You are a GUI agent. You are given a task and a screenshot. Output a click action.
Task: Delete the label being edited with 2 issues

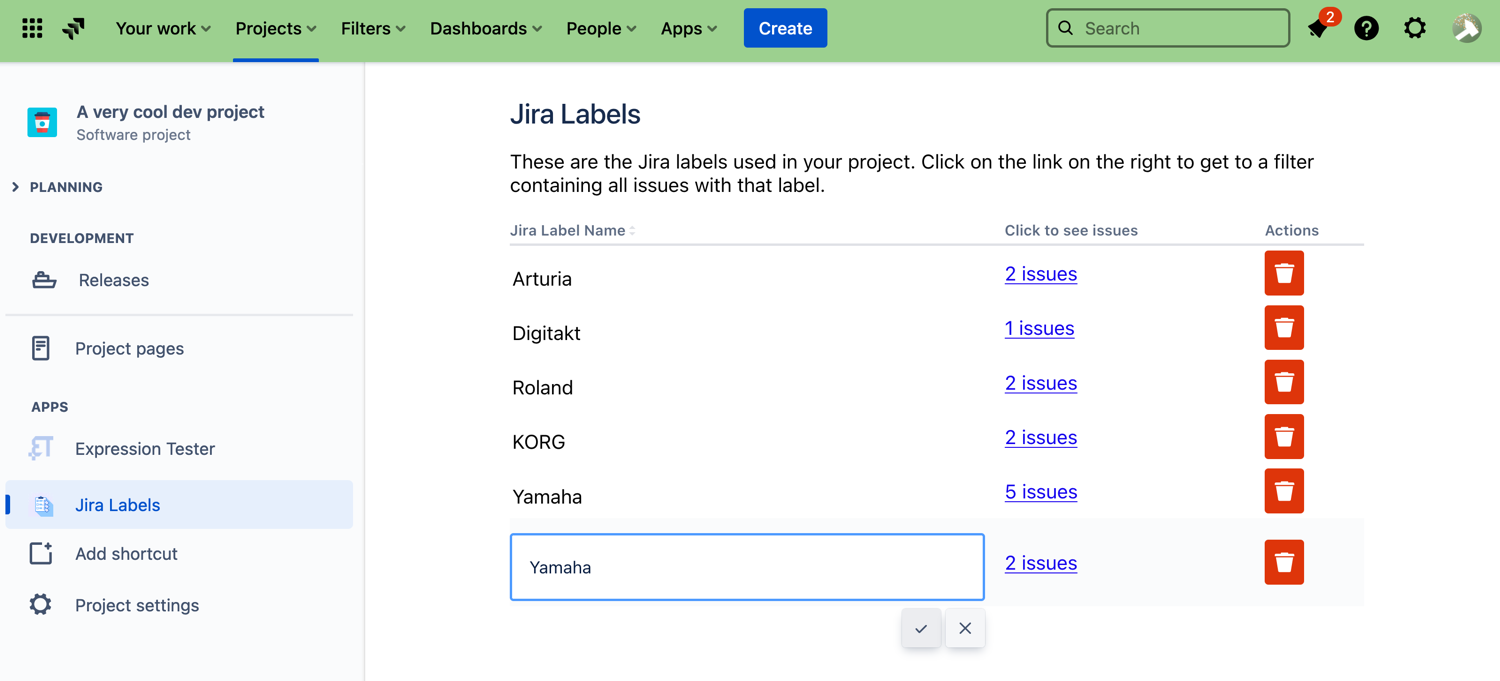tap(1284, 562)
